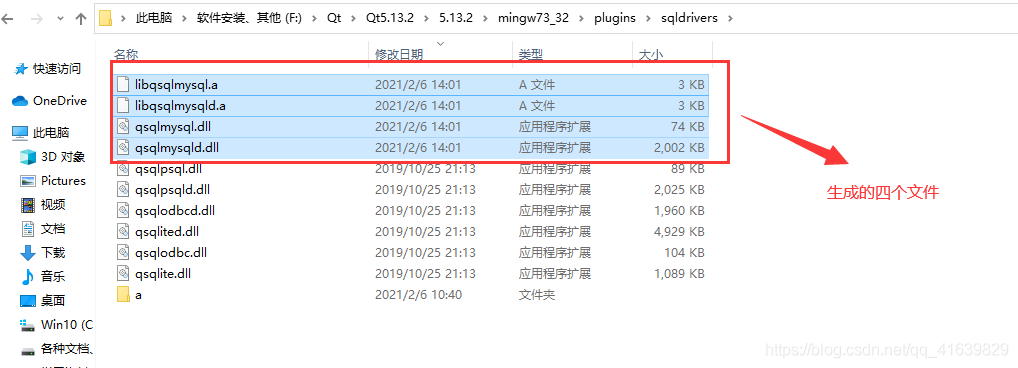Screen dimensions: 1018x368
Task: Sort by 大小 column header
Action: pyautogui.click(x=651, y=55)
